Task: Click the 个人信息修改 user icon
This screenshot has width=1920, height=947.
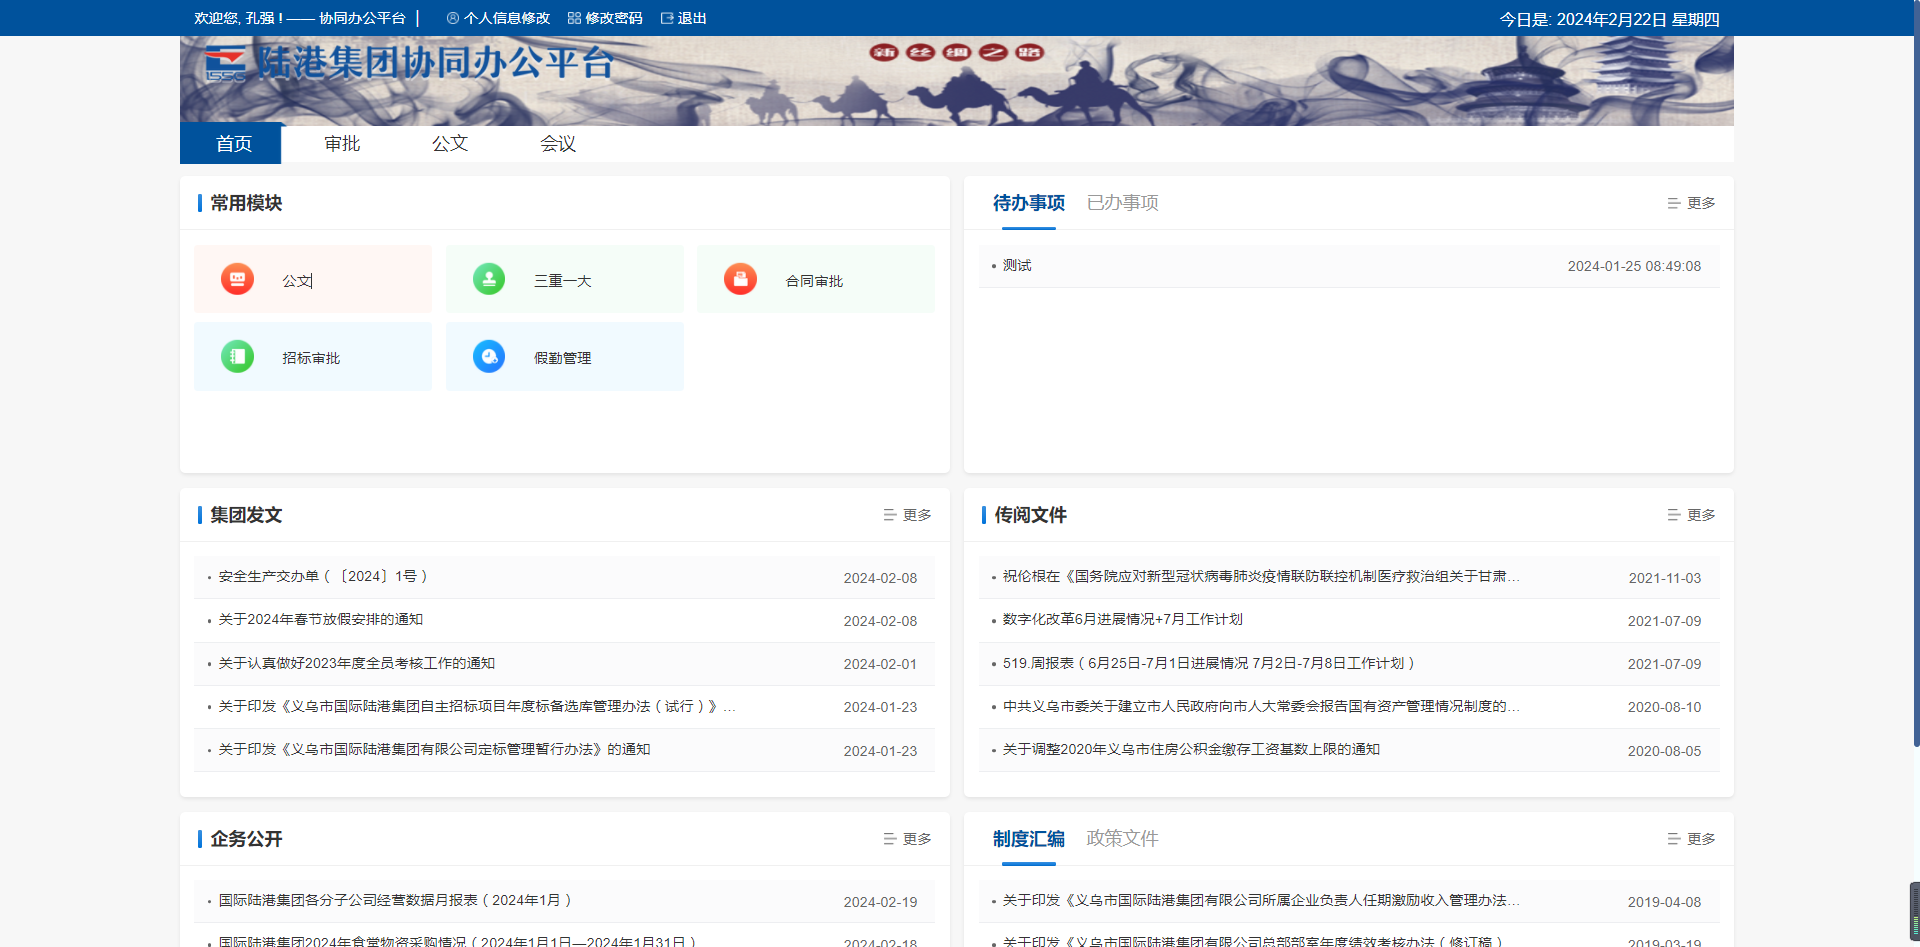Action: coord(453,18)
